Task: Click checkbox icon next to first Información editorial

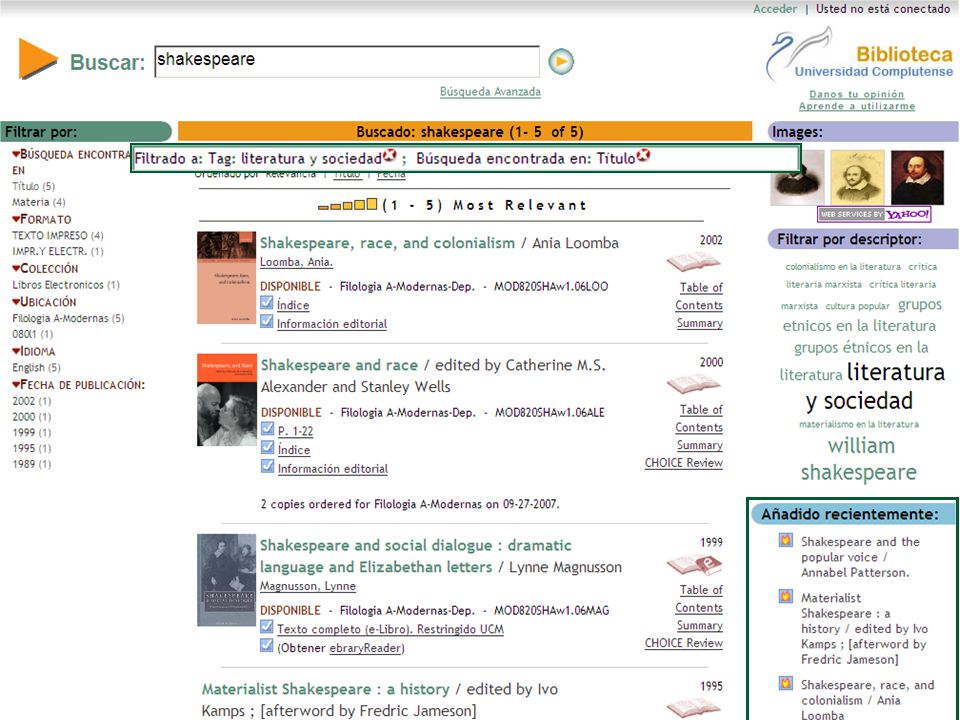Action: point(266,321)
